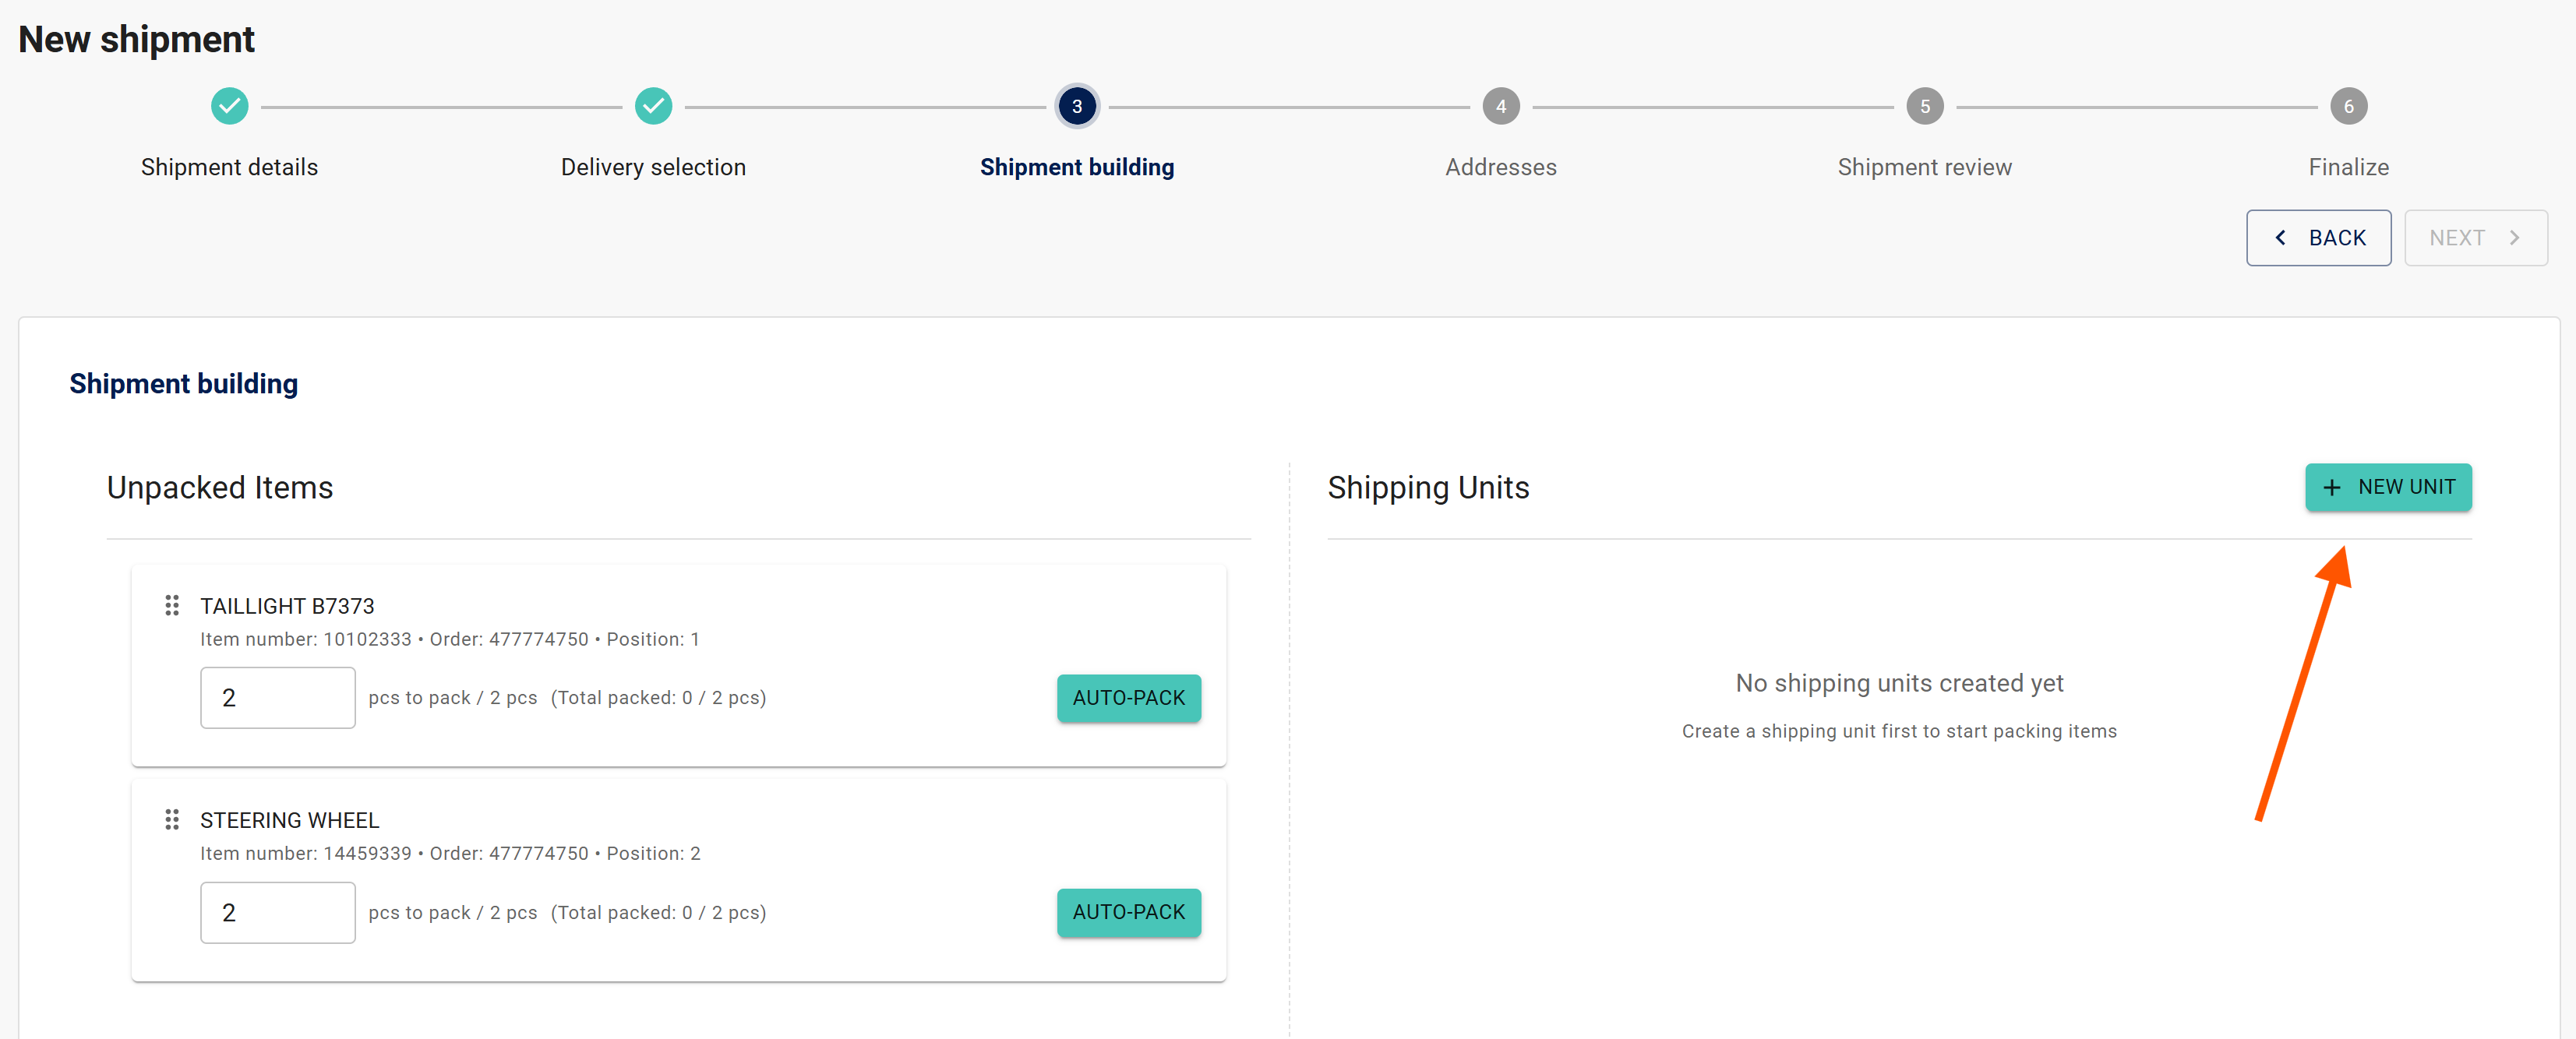Click the plus icon in New Unit button

pos(2331,487)
